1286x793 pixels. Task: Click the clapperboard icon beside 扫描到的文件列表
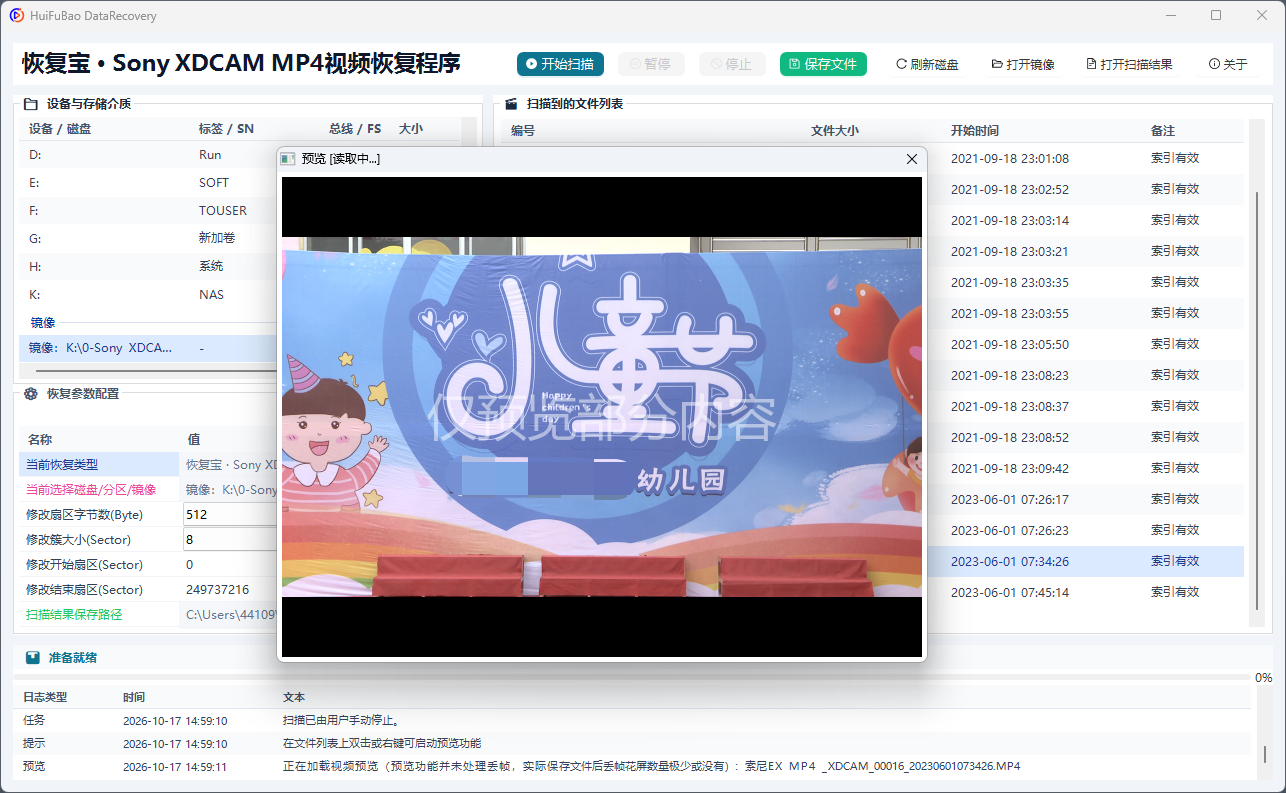coord(511,103)
